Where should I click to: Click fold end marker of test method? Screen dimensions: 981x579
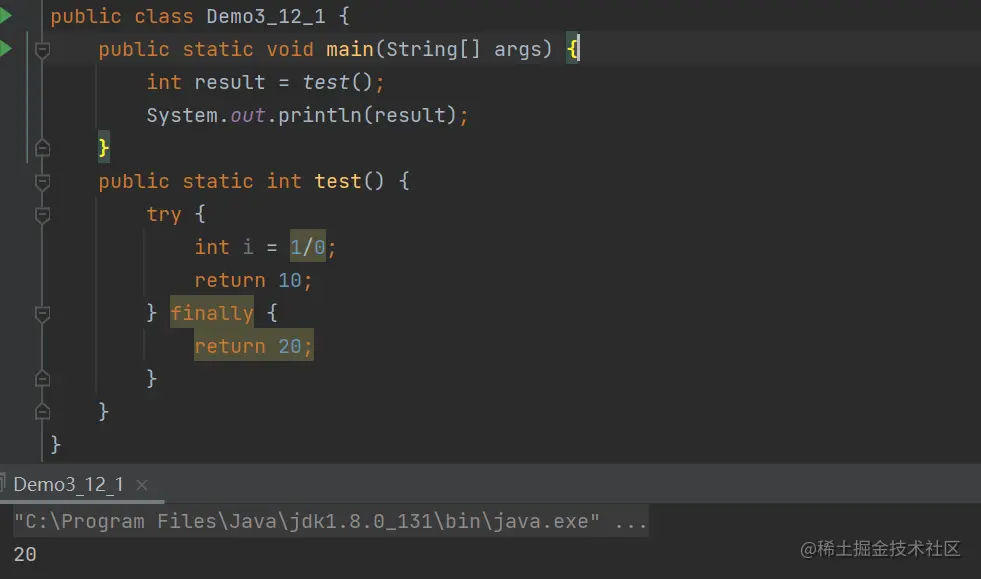(x=43, y=411)
